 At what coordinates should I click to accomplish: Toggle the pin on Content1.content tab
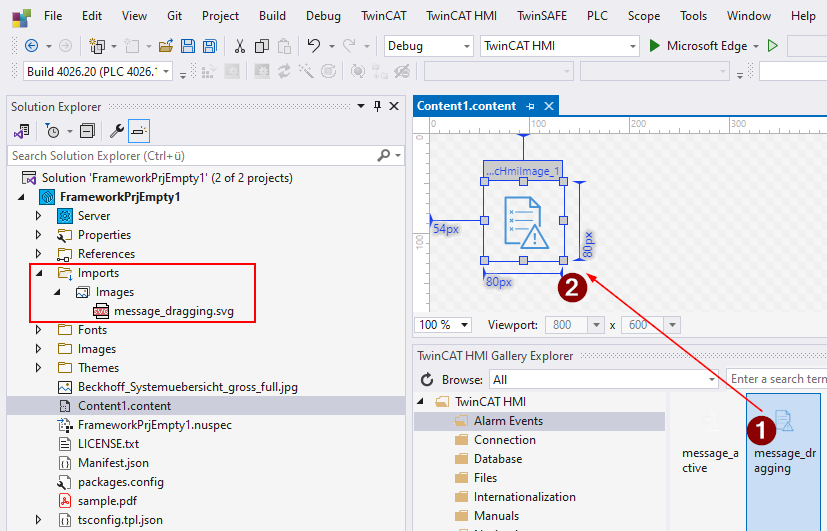pyautogui.click(x=531, y=106)
